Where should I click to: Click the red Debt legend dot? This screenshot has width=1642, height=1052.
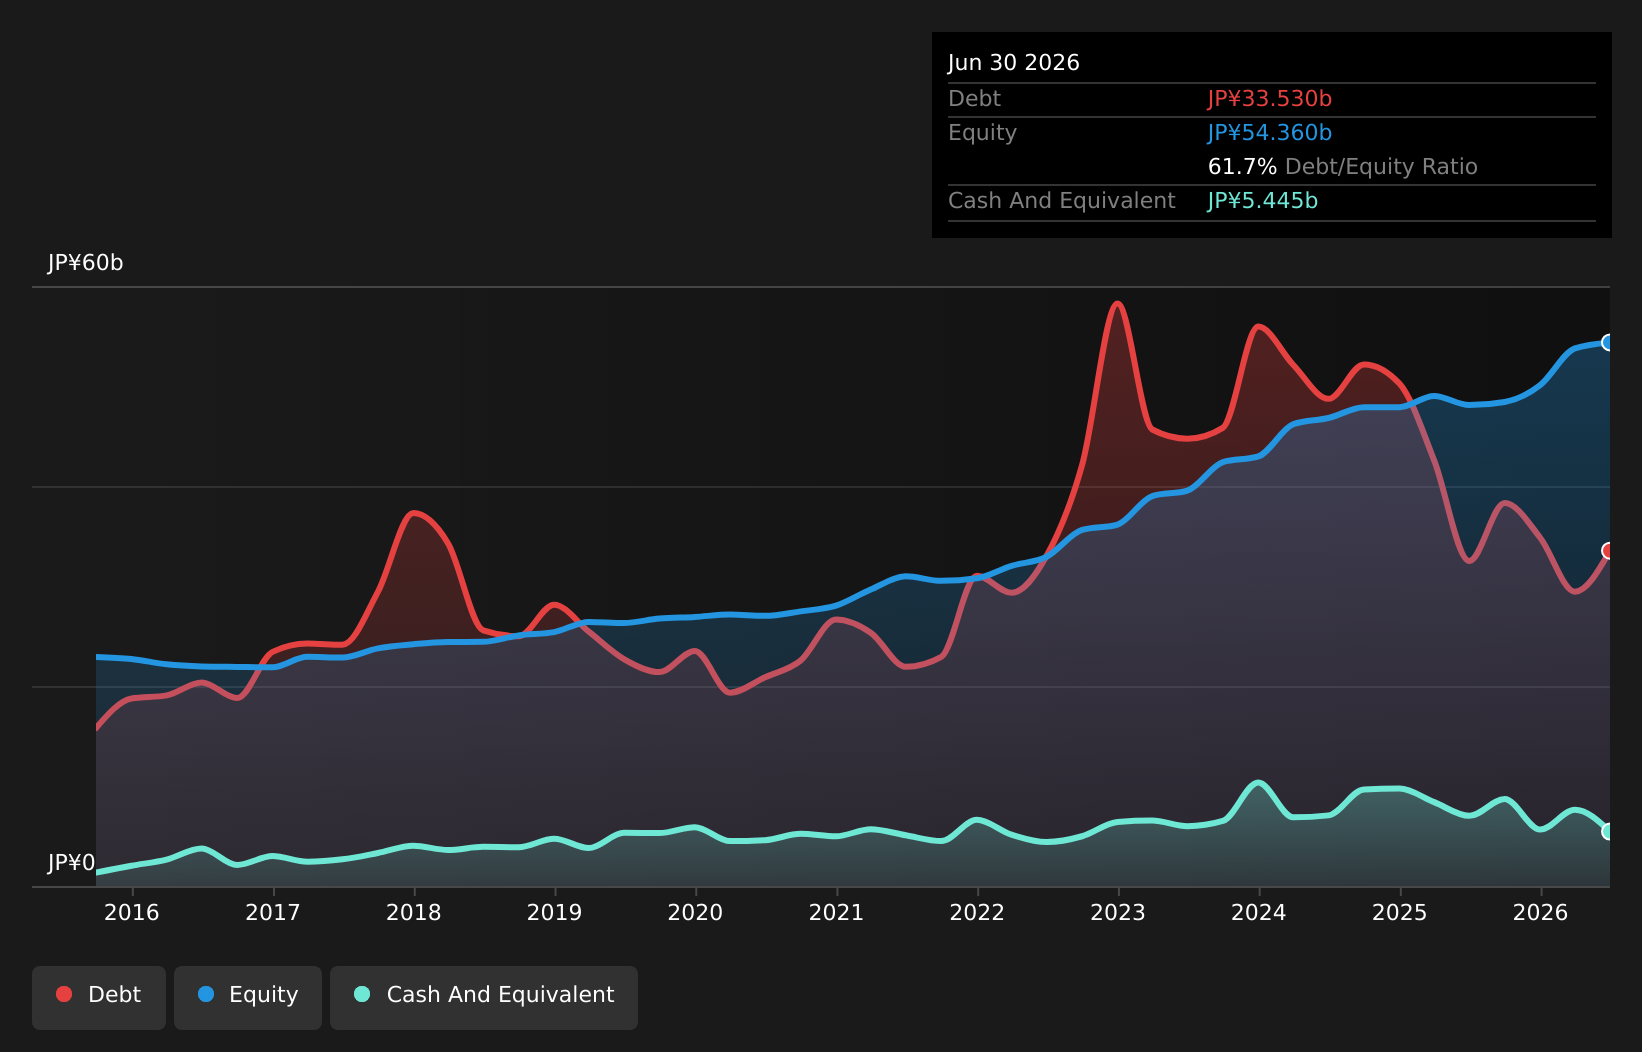[64, 994]
